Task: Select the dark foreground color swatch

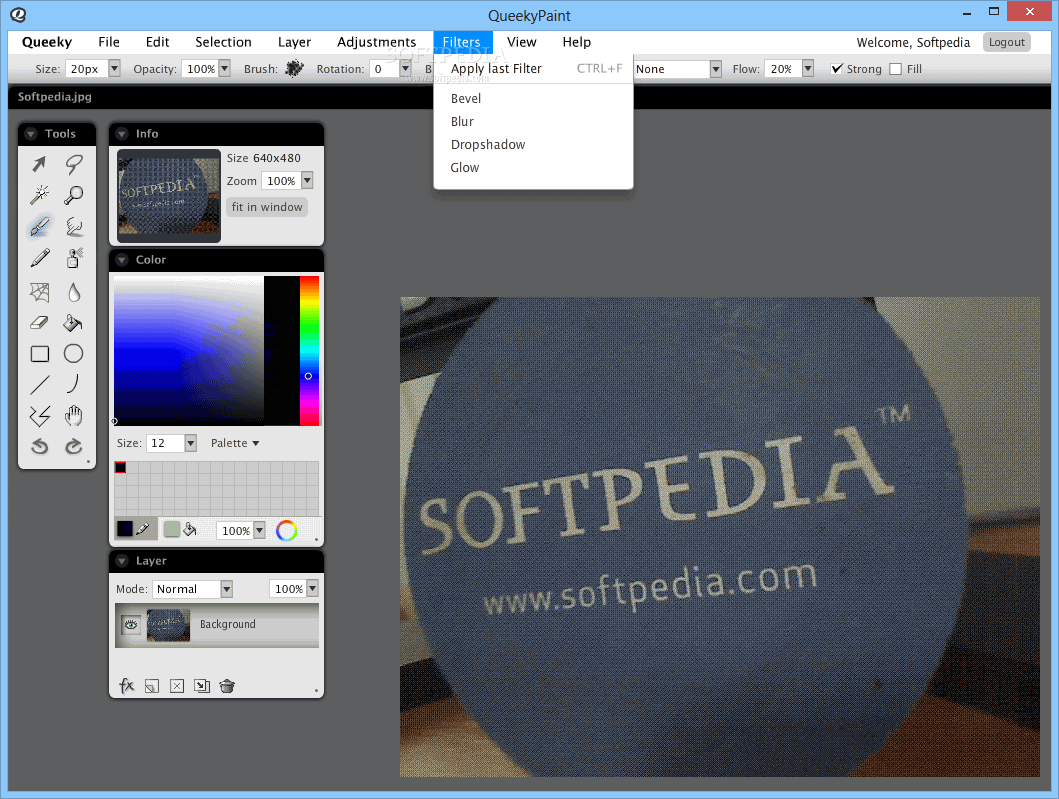Action: [125, 529]
